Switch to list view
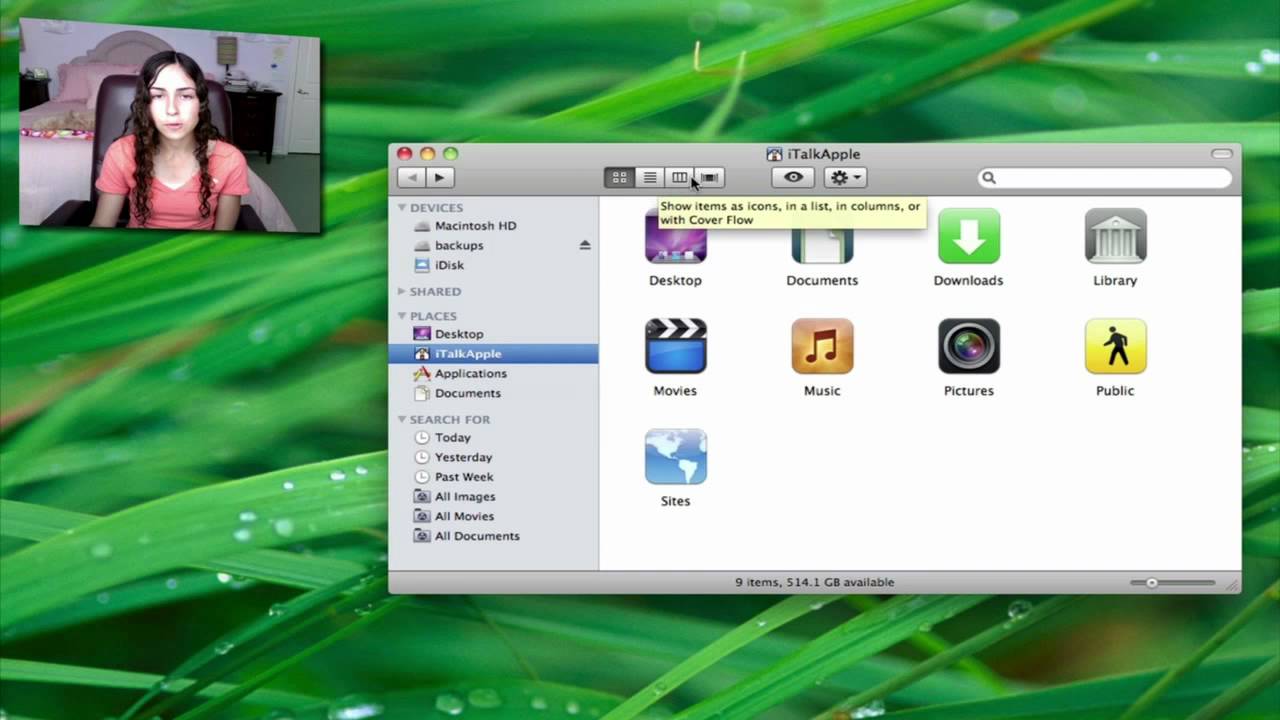 click(x=649, y=177)
